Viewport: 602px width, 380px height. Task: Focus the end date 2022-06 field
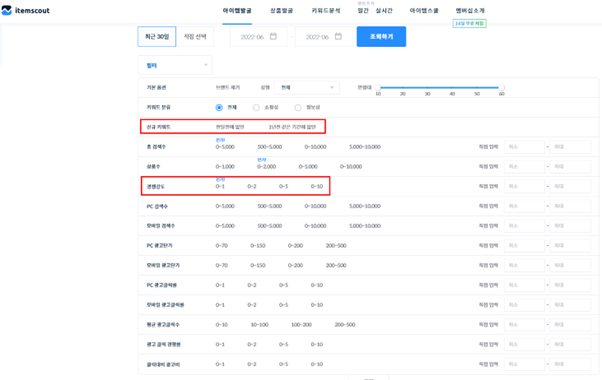pyautogui.click(x=324, y=36)
